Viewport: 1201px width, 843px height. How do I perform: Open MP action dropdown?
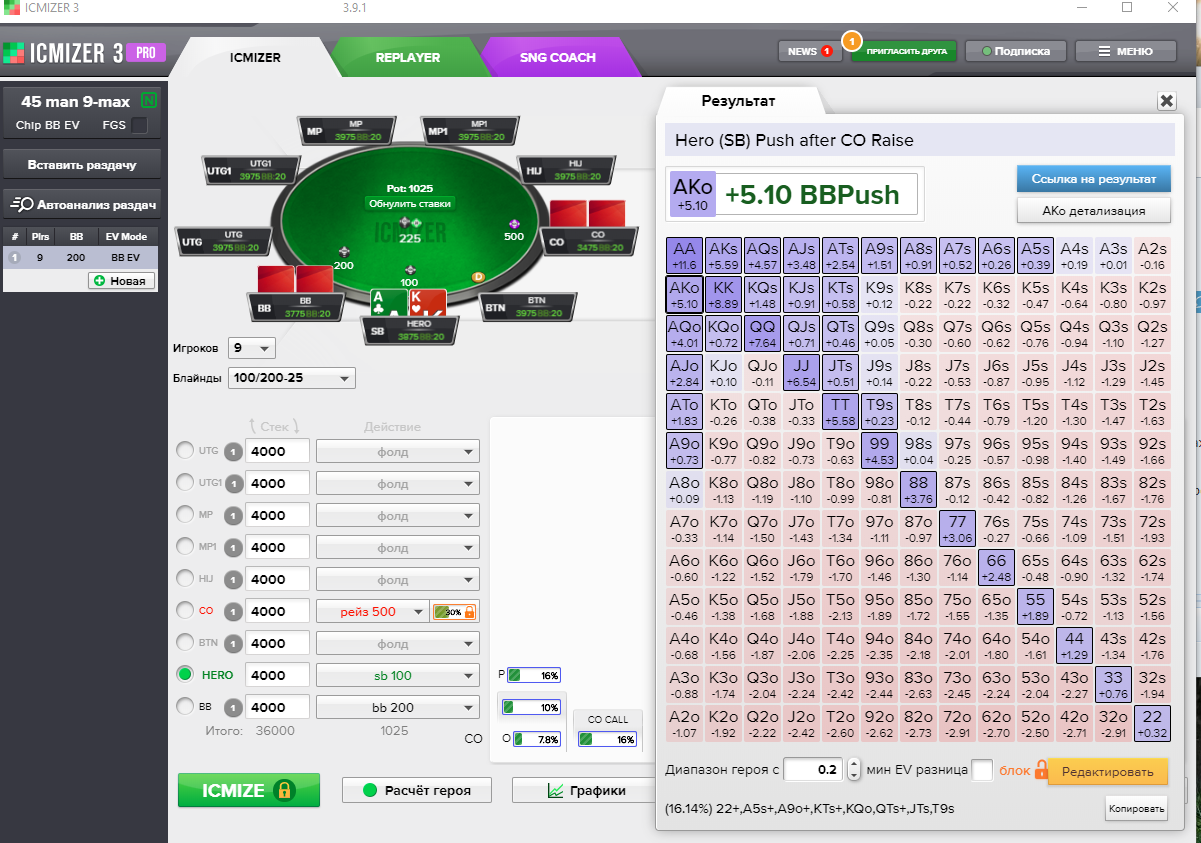398,515
